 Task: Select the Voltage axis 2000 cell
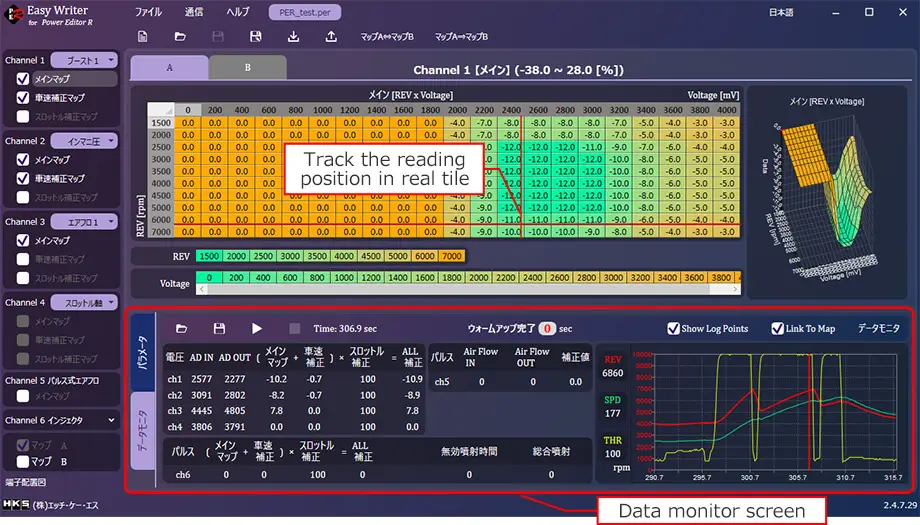[x=478, y=277]
